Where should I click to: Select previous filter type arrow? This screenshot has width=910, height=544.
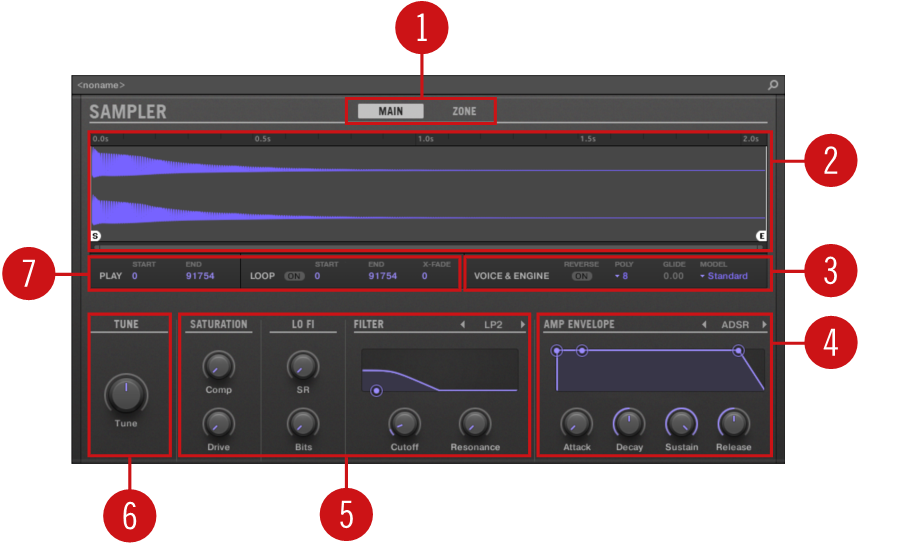462,325
